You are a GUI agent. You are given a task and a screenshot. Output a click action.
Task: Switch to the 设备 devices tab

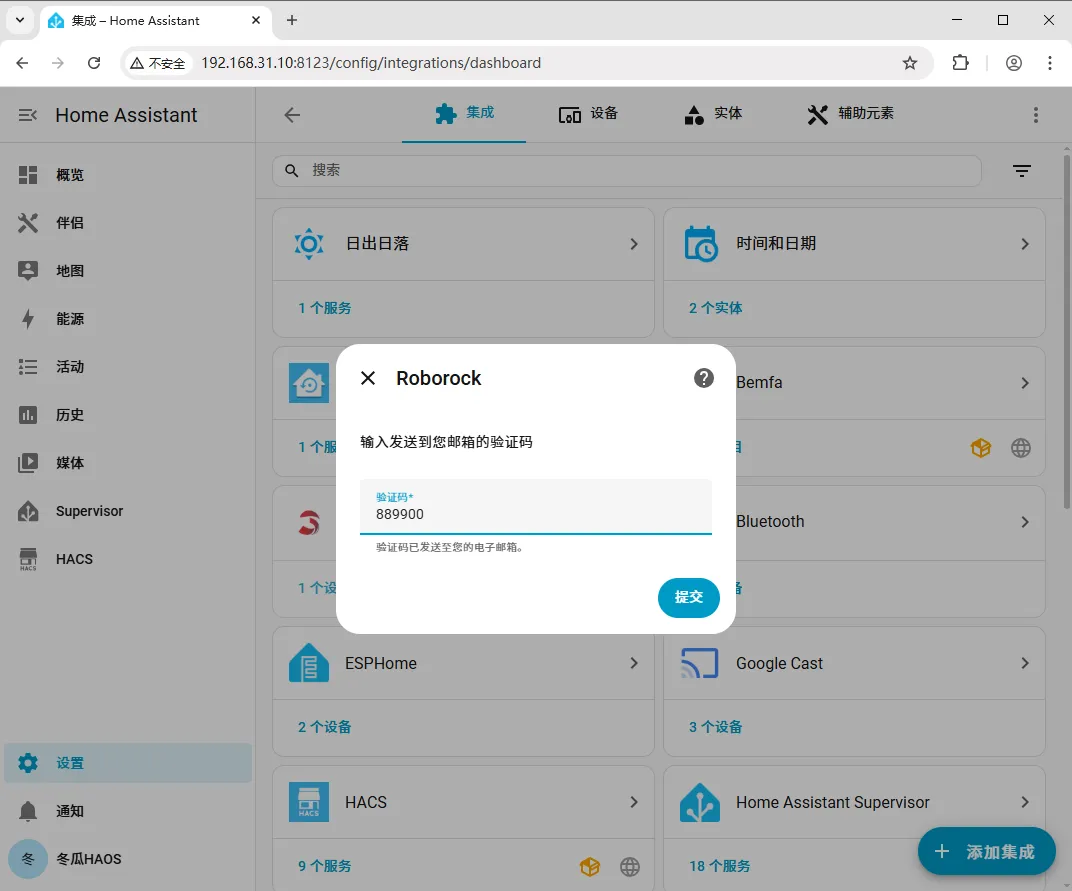point(588,114)
